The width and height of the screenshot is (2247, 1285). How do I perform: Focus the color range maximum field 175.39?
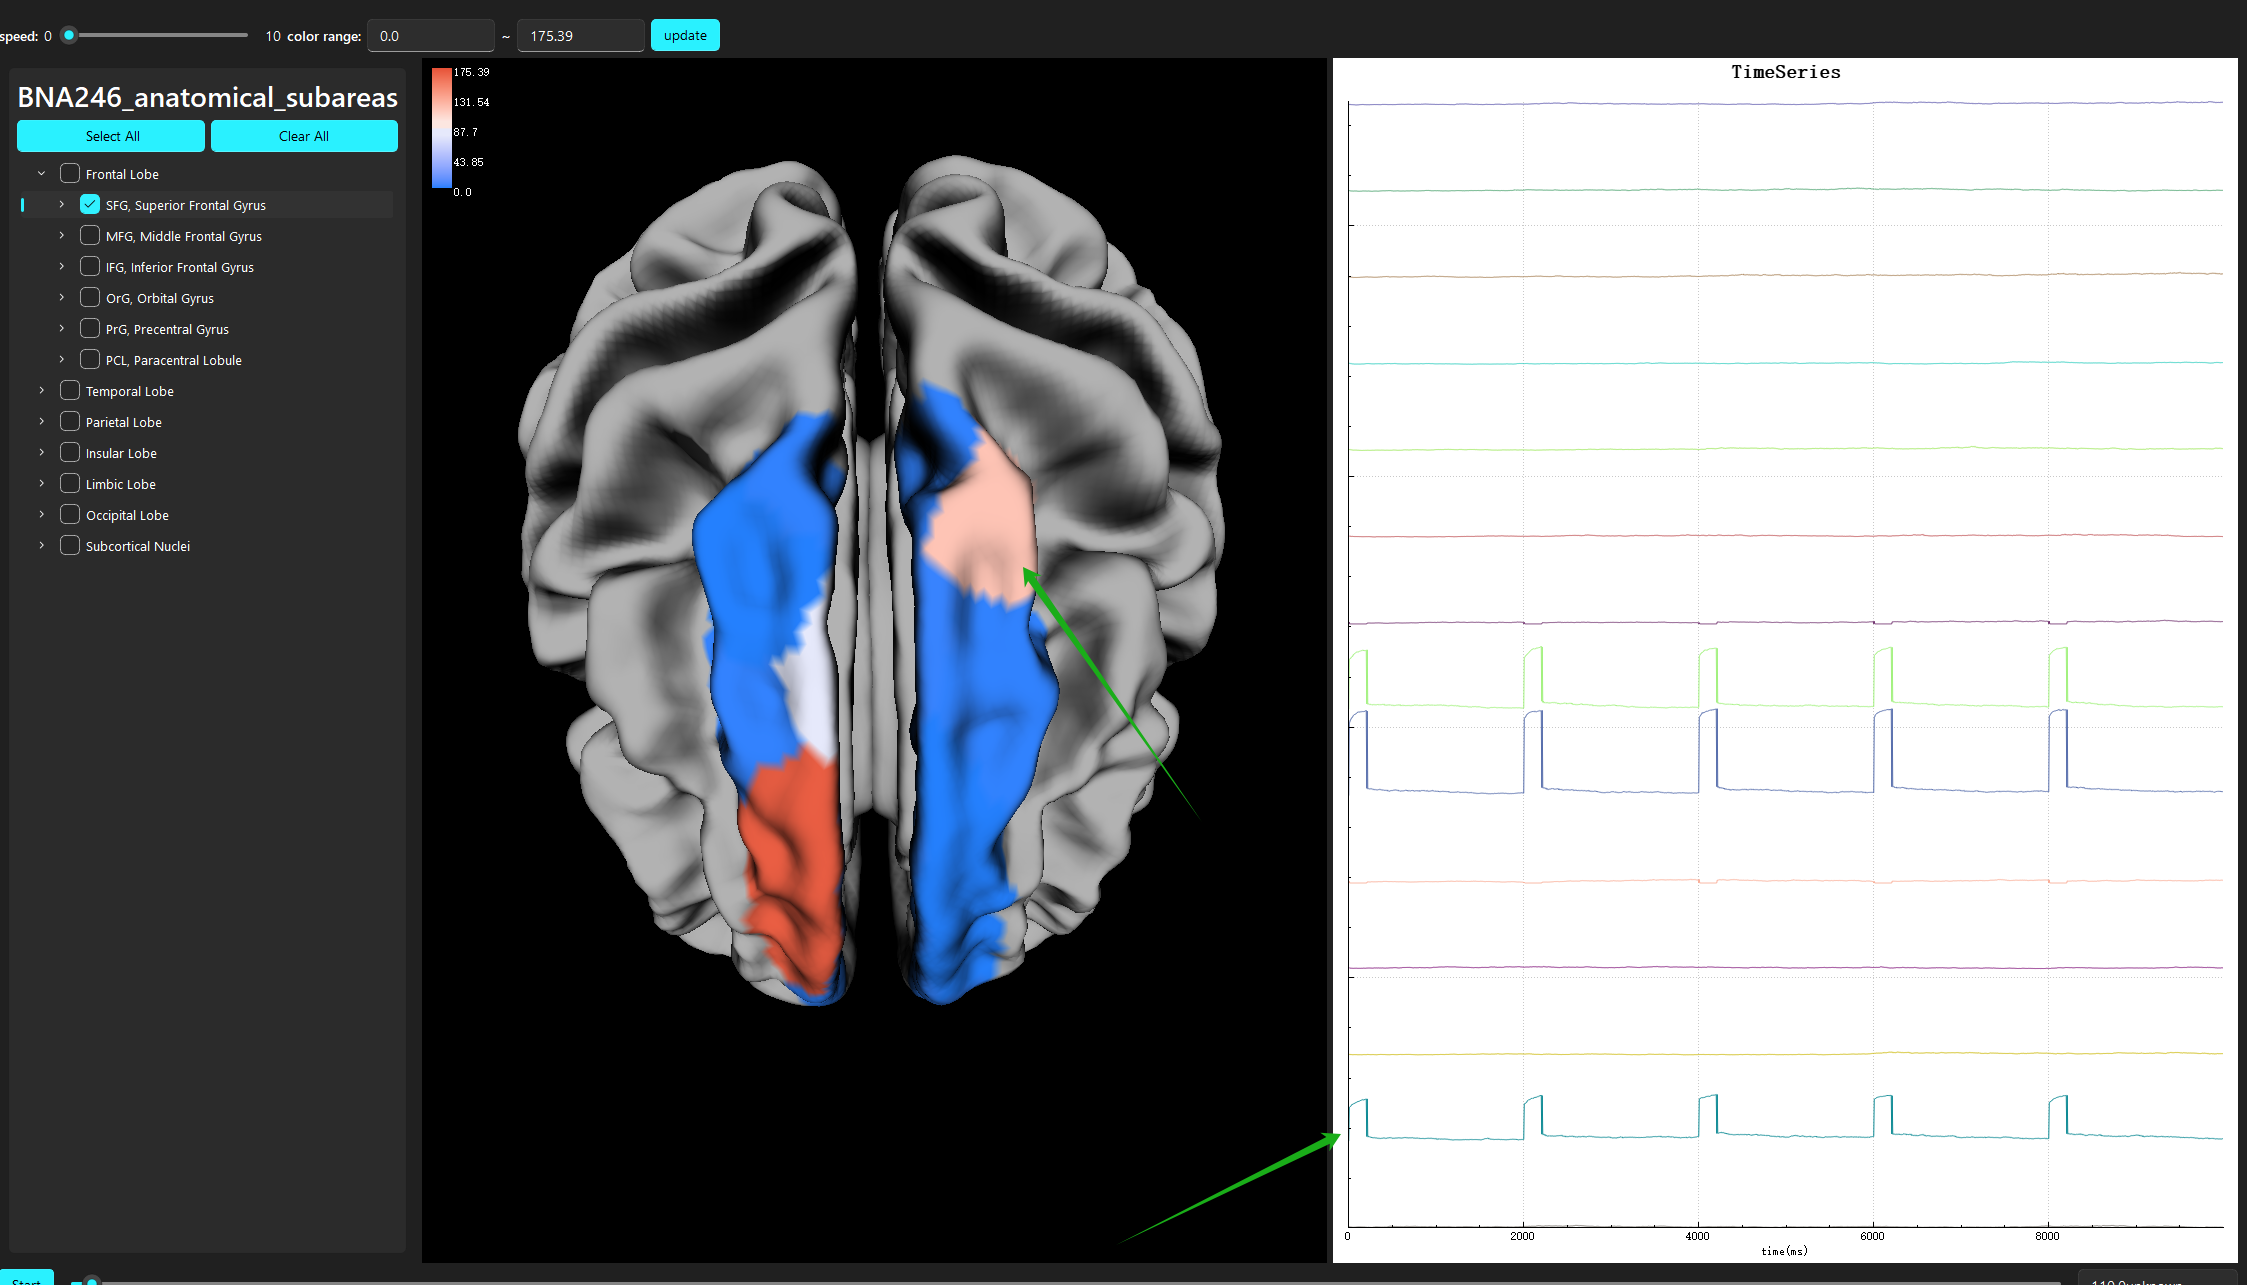click(x=581, y=36)
